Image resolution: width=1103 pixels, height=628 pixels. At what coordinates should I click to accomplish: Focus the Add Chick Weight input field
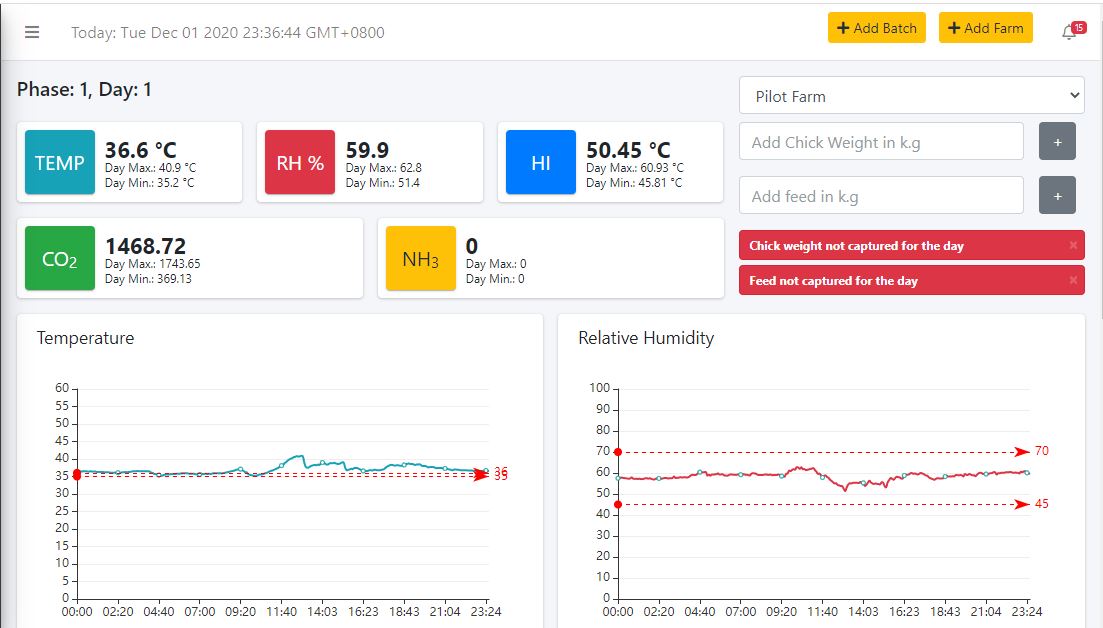coord(881,142)
